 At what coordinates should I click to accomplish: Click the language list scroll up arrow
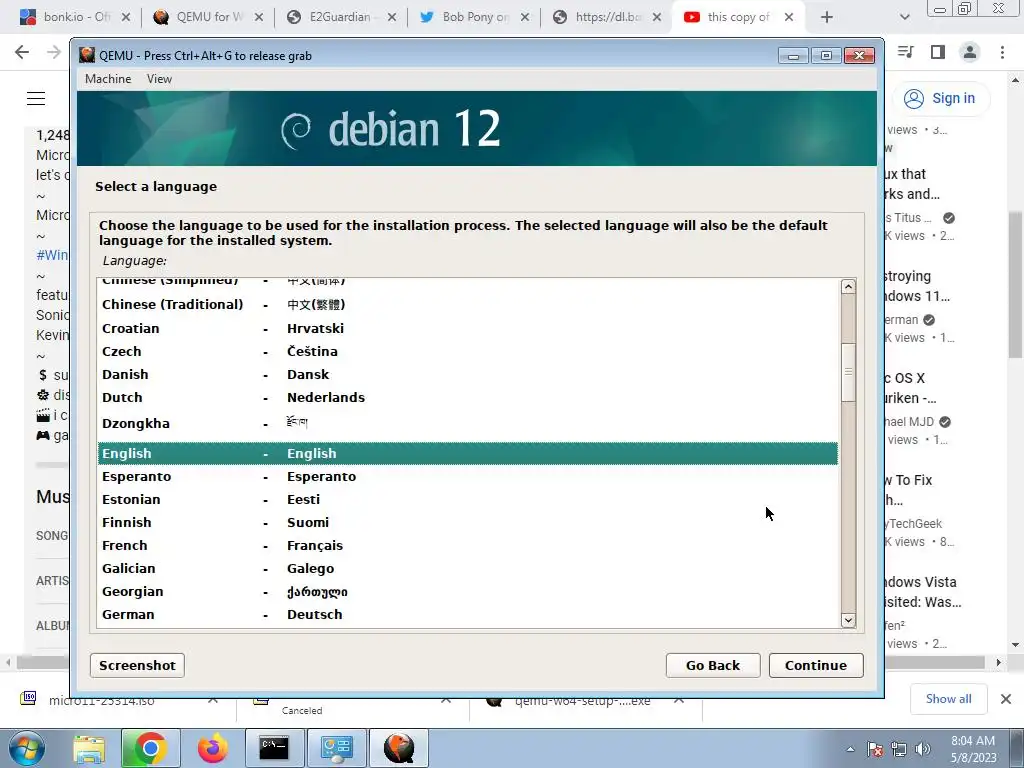[x=848, y=287]
